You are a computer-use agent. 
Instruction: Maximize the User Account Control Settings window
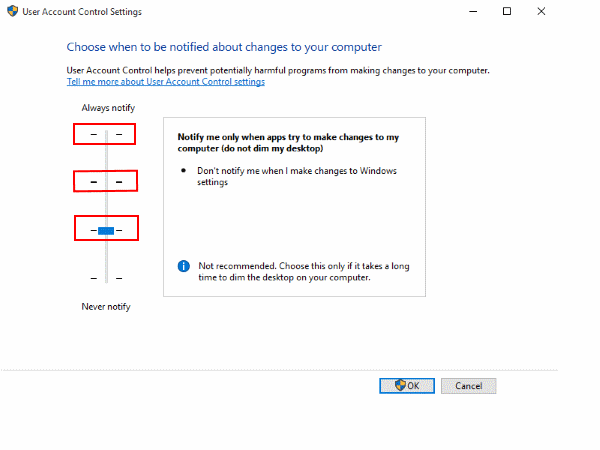tap(507, 12)
